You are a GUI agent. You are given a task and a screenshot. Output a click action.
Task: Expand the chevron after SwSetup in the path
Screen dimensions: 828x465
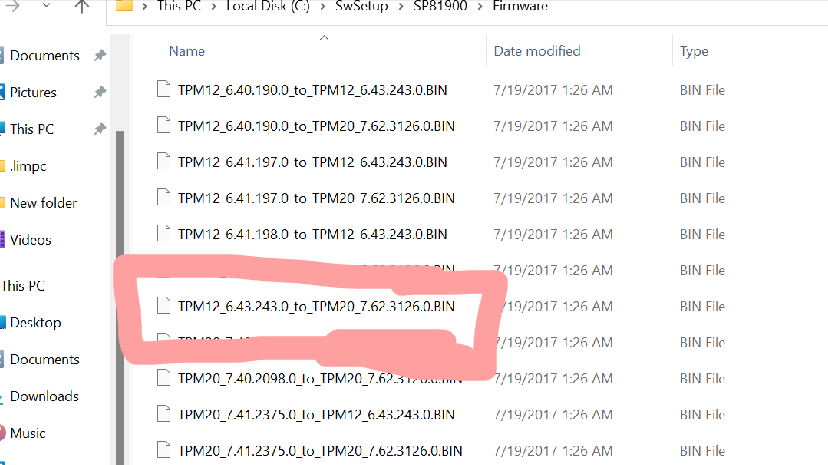(401, 7)
